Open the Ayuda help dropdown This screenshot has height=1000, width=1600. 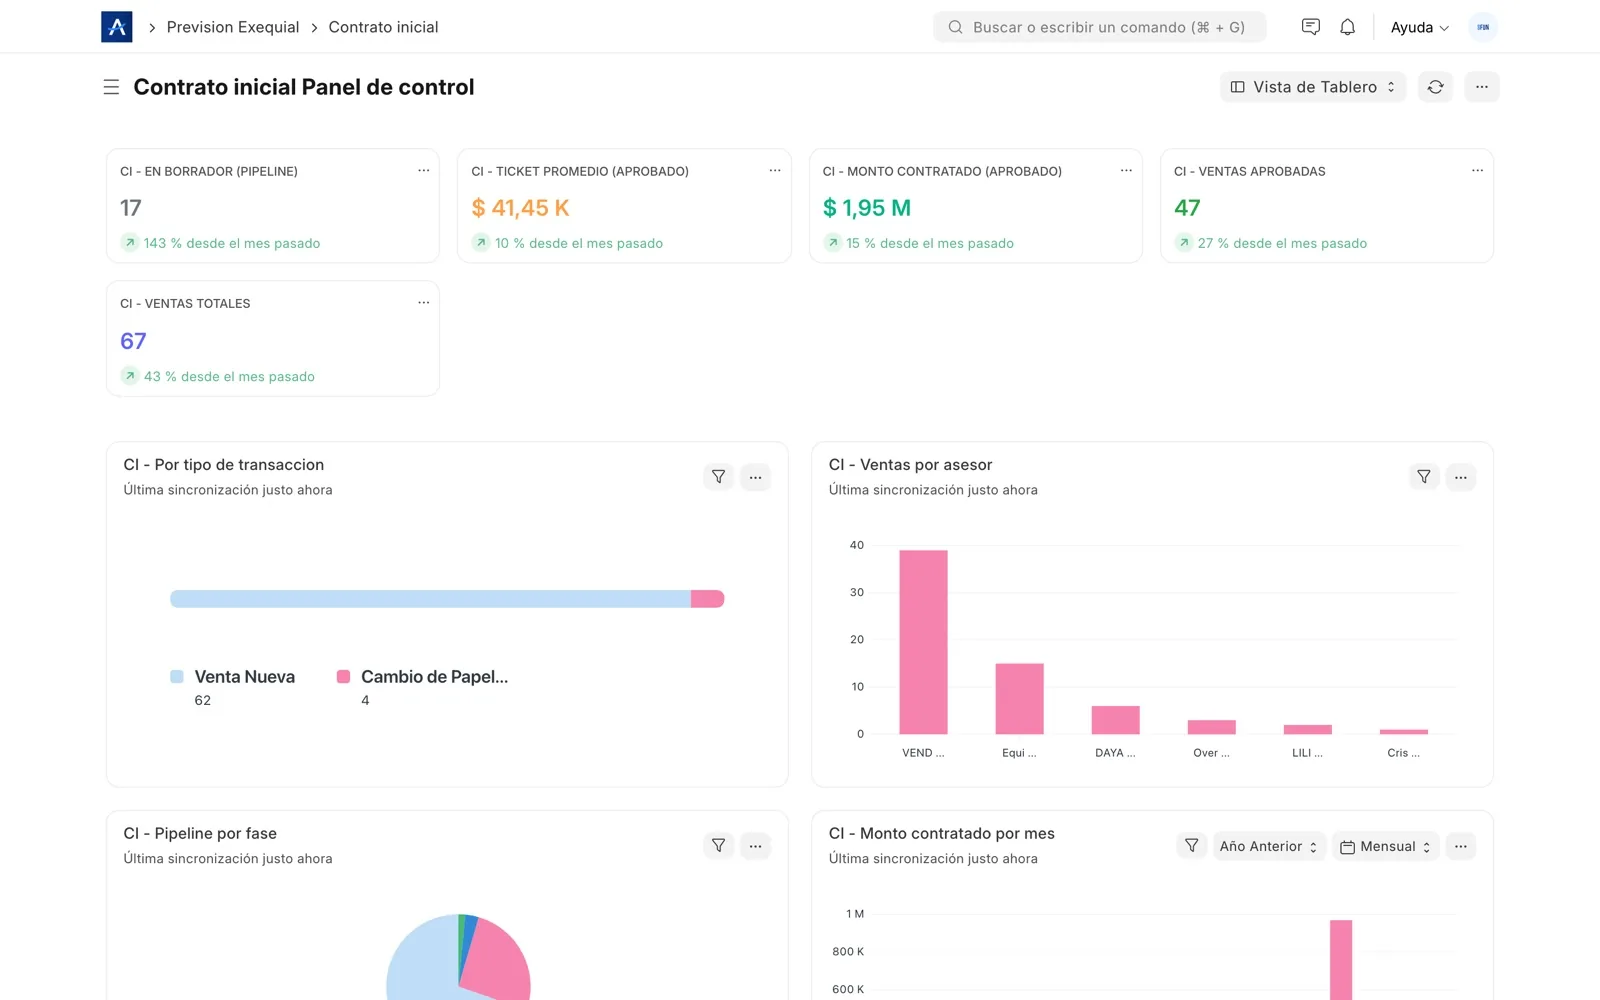coord(1420,27)
